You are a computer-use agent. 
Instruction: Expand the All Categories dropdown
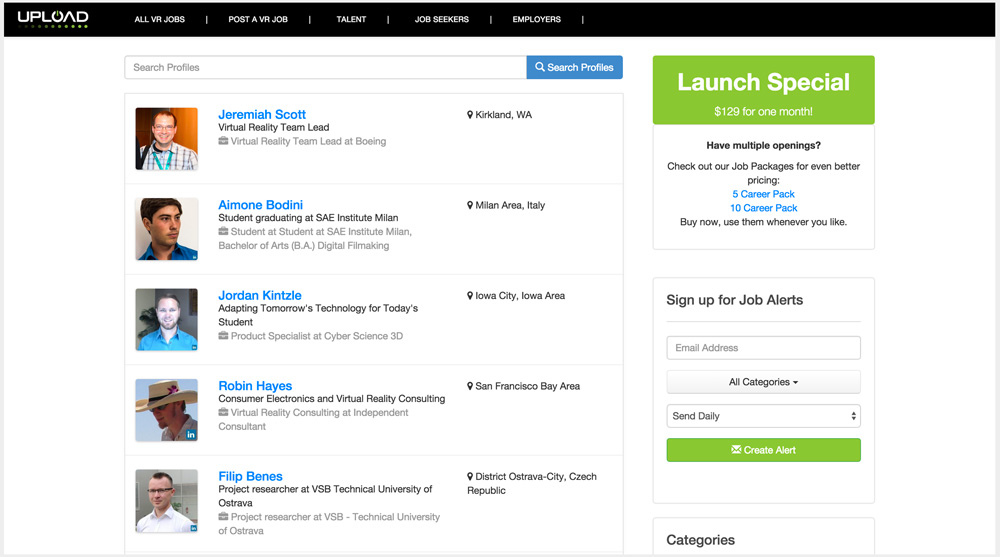[x=763, y=382]
